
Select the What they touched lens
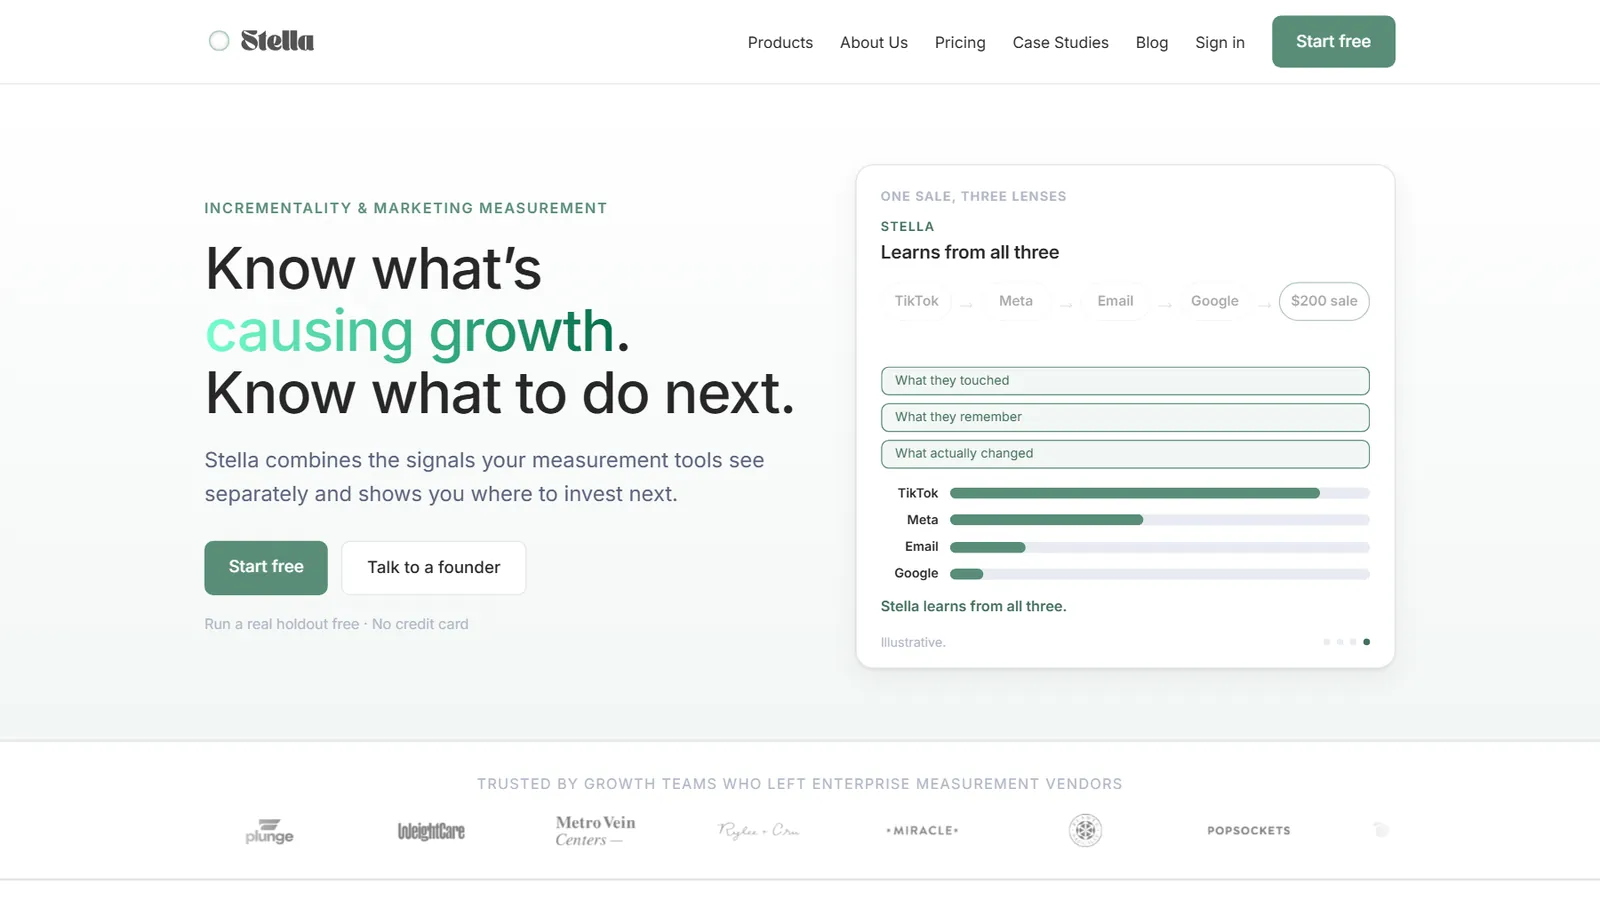pos(1125,381)
